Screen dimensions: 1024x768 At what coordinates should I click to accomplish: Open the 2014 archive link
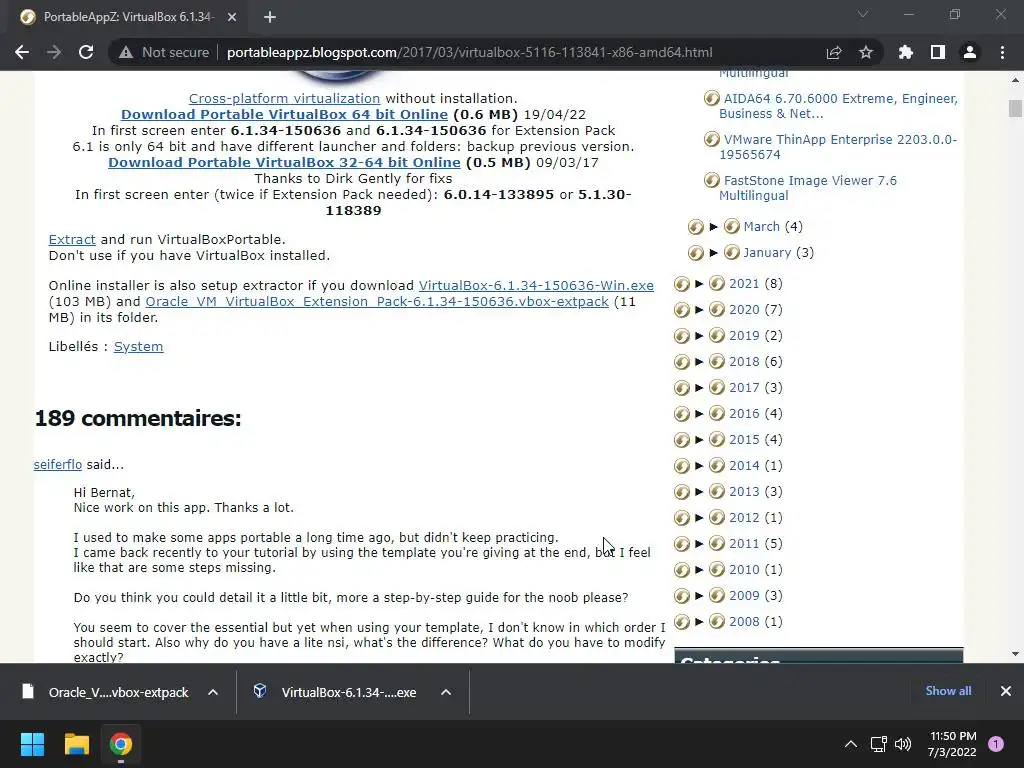point(744,466)
